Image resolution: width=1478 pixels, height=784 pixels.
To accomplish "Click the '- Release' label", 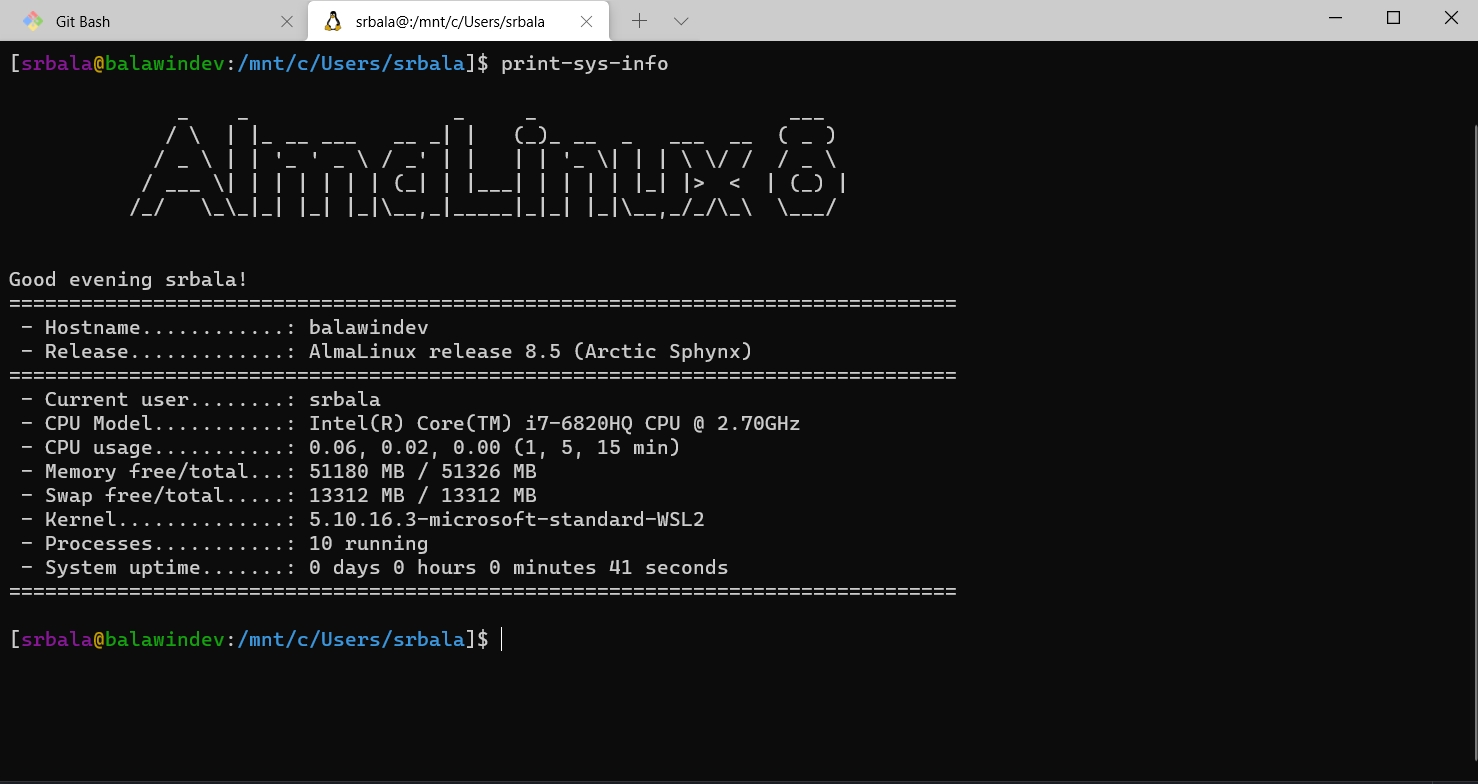I will [75, 352].
